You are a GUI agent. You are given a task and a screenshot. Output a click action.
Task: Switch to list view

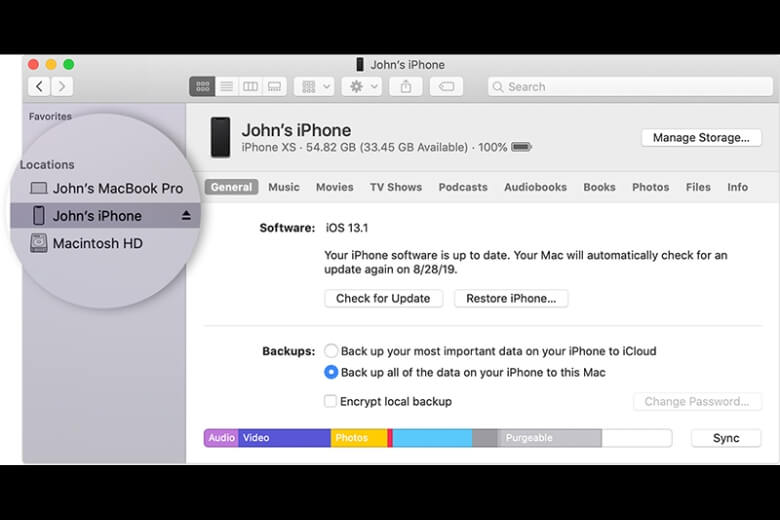tap(226, 87)
